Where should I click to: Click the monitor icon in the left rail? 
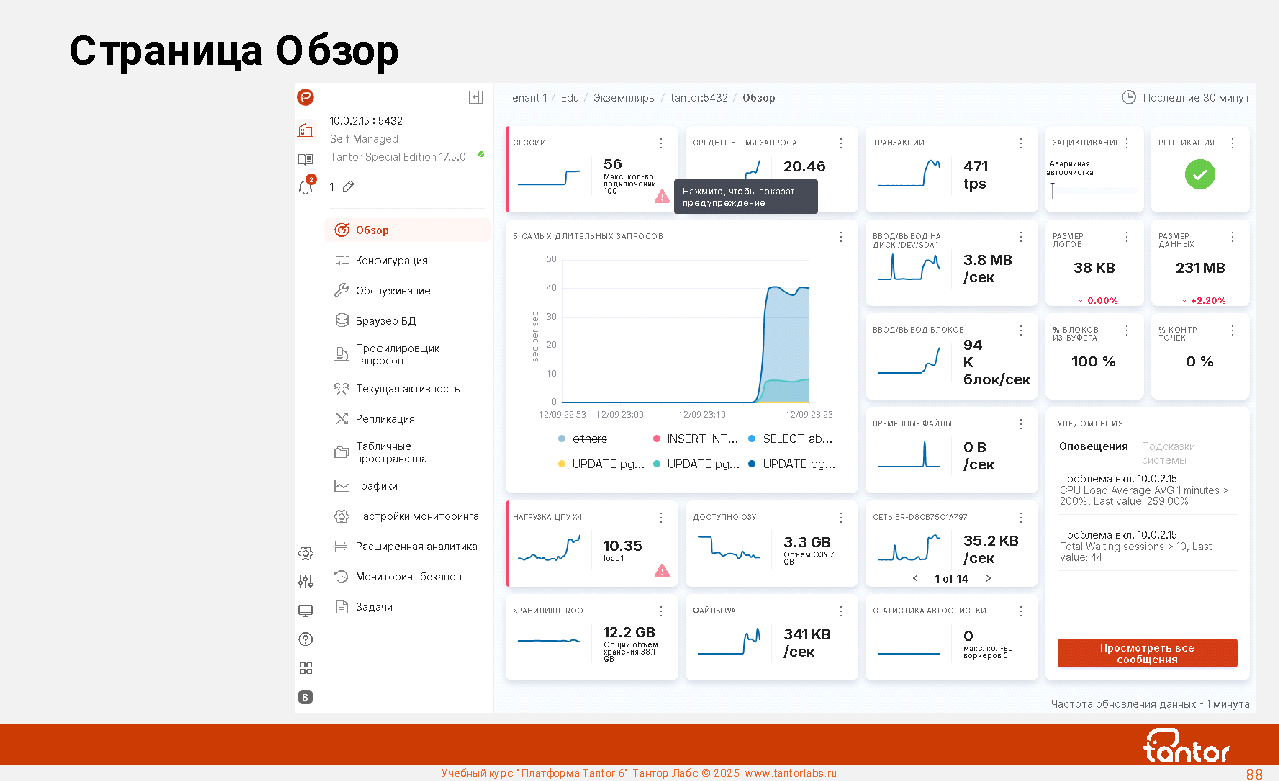(306, 611)
